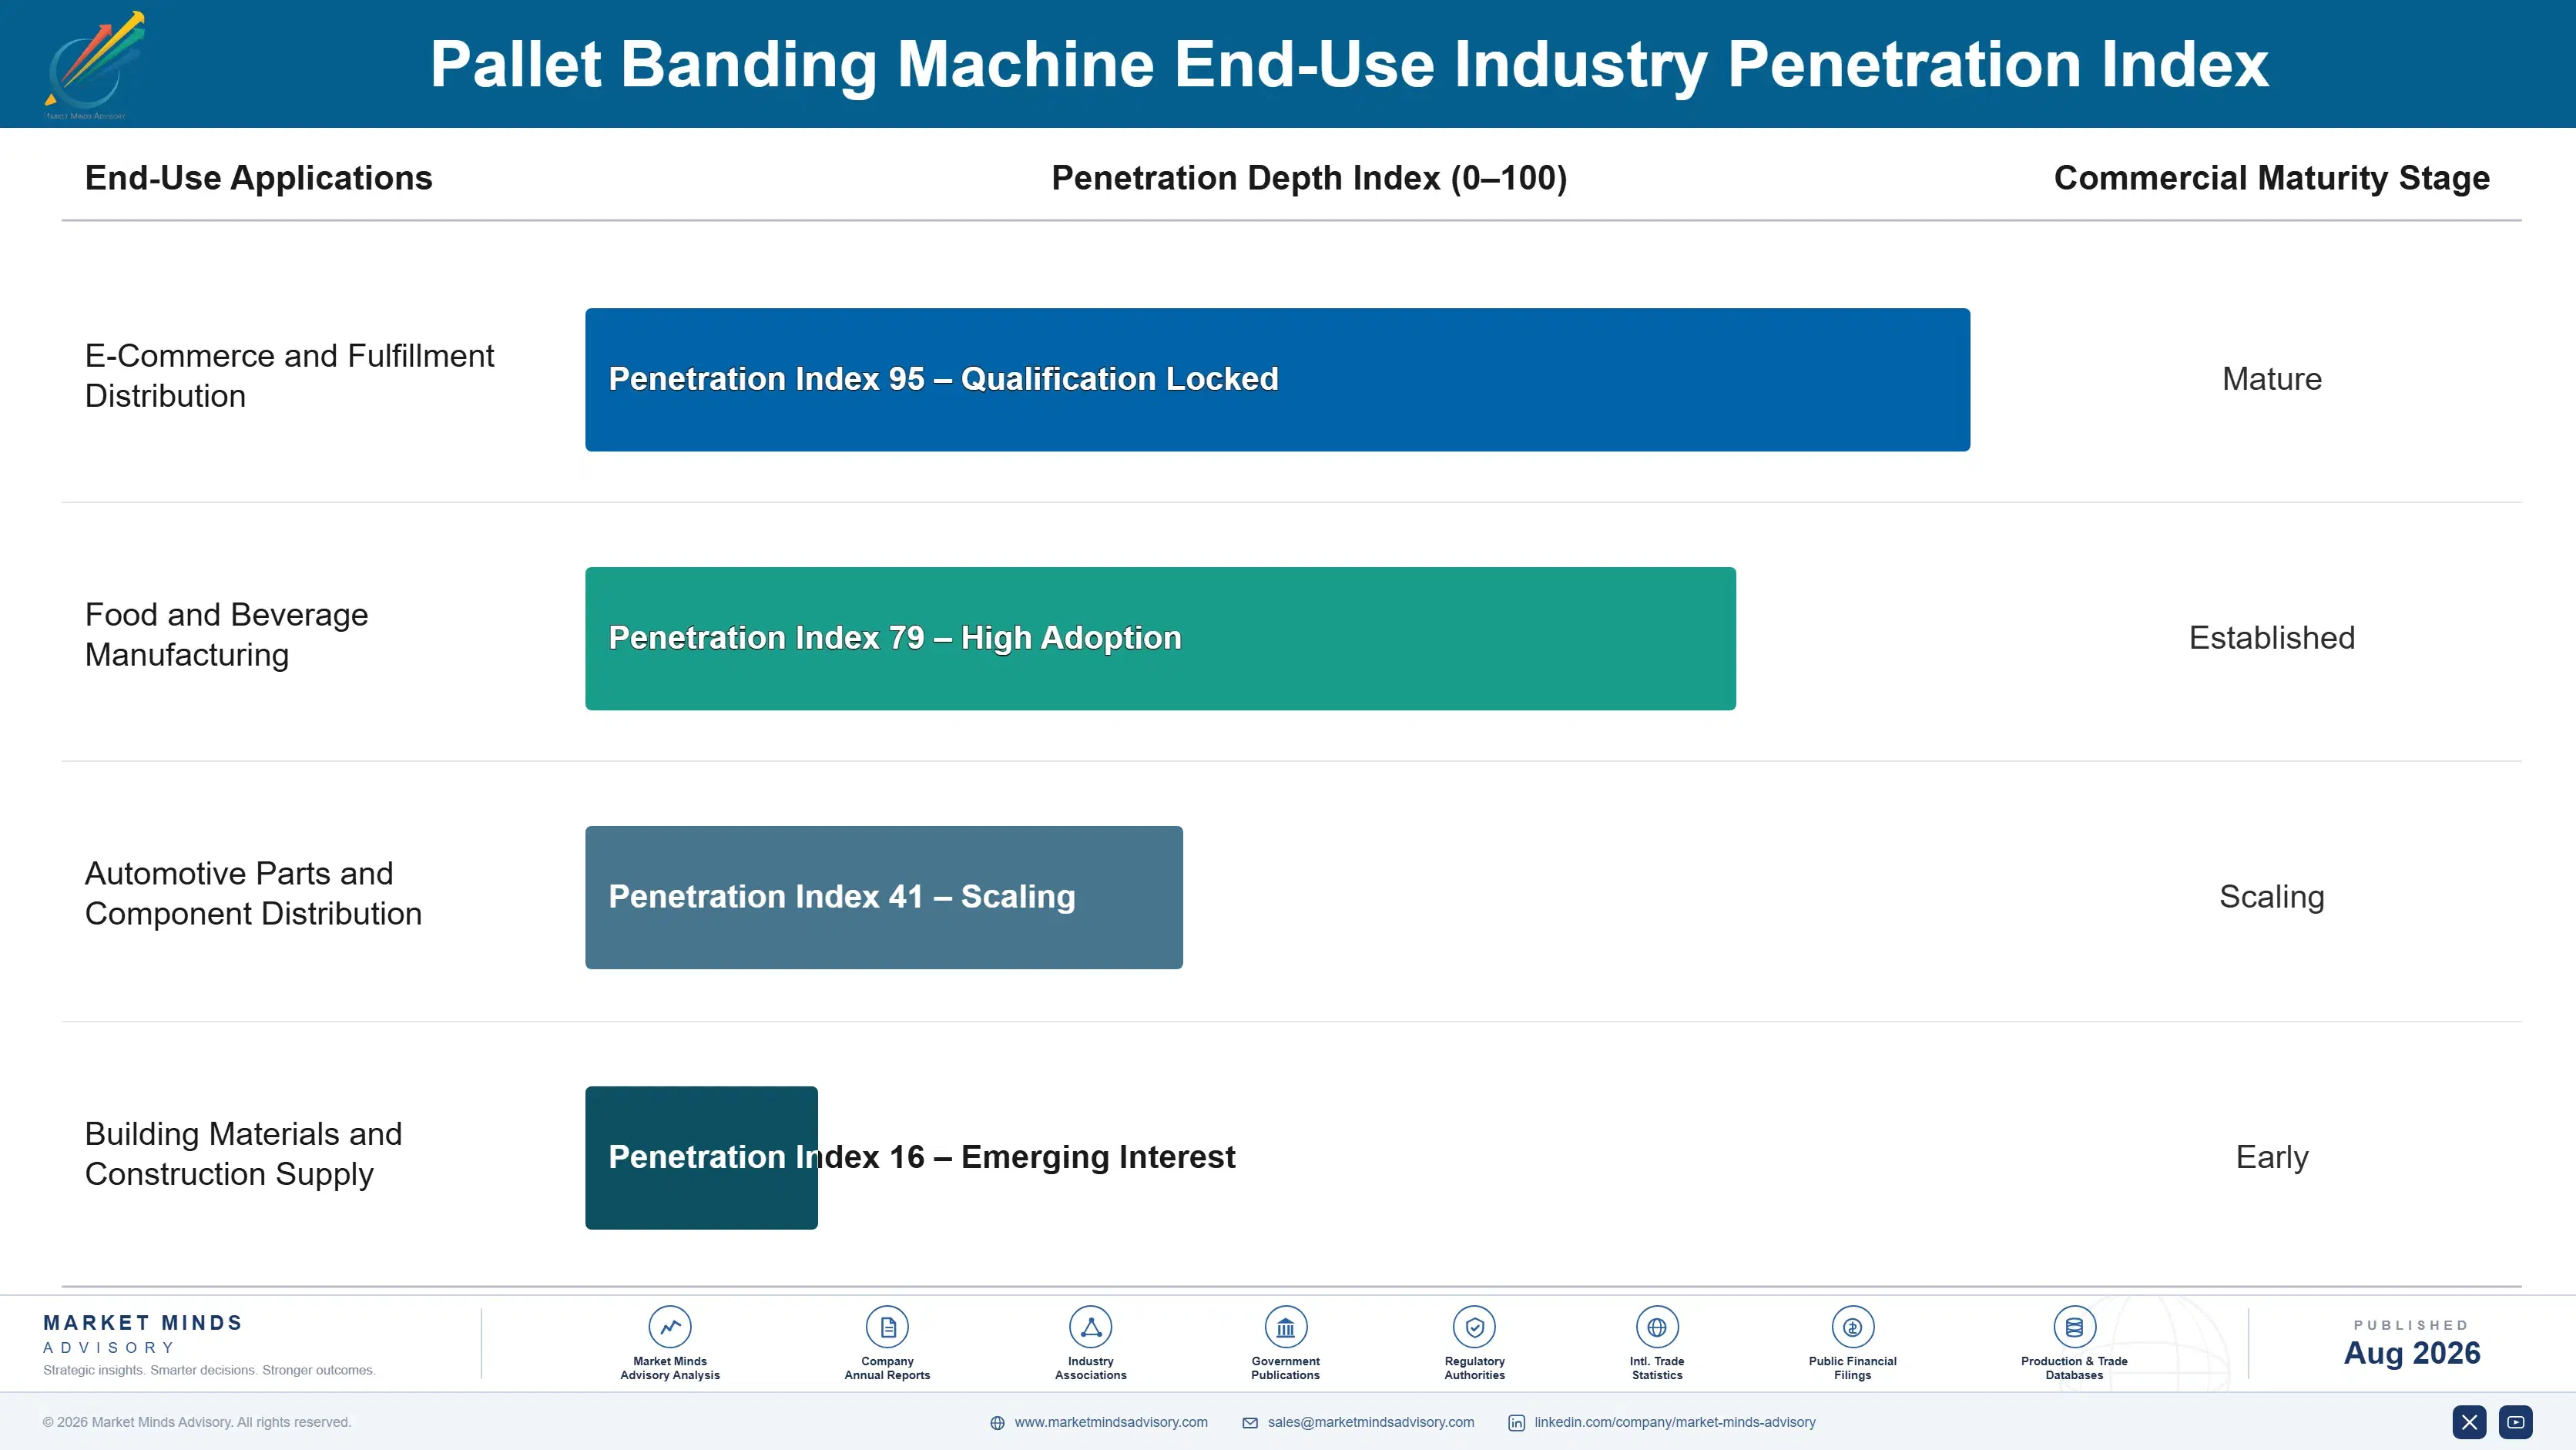2576x1450 pixels.
Task: Select 'E-Commerce and Fulfillment Distribution' row label
Action: coord(289,376)
